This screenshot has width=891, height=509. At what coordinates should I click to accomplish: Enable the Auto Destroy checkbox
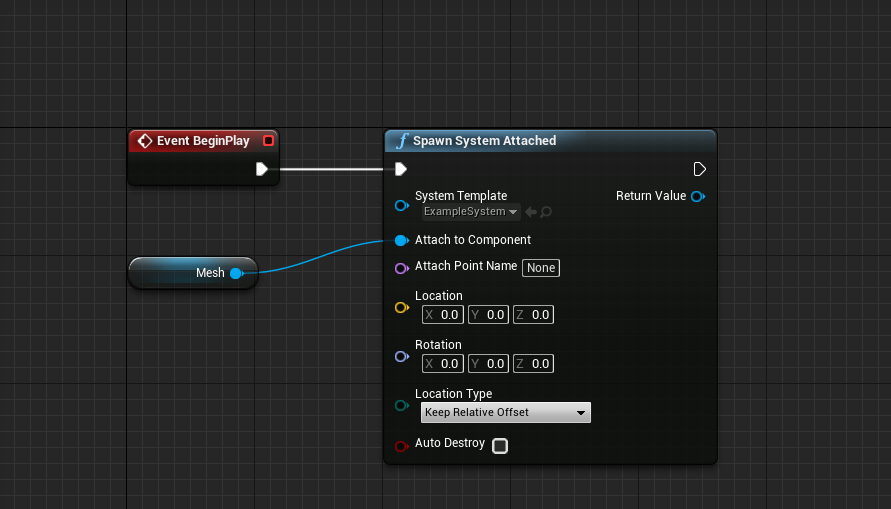tap(500, 446)
